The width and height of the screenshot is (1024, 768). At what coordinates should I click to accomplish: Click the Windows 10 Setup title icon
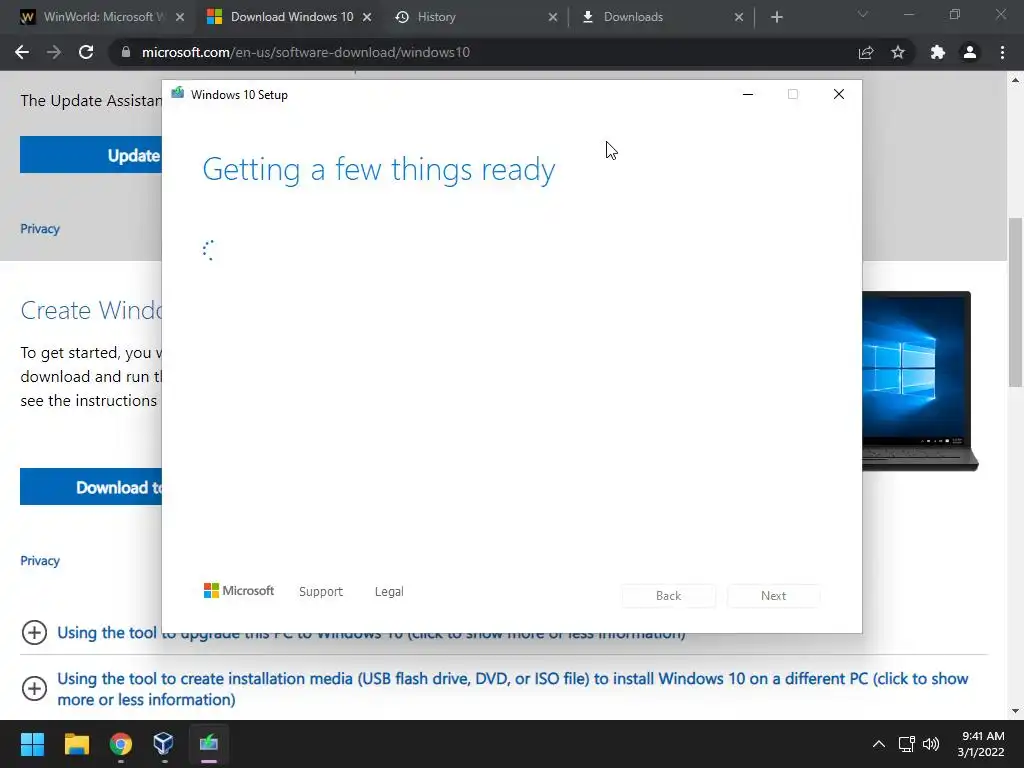177,93
